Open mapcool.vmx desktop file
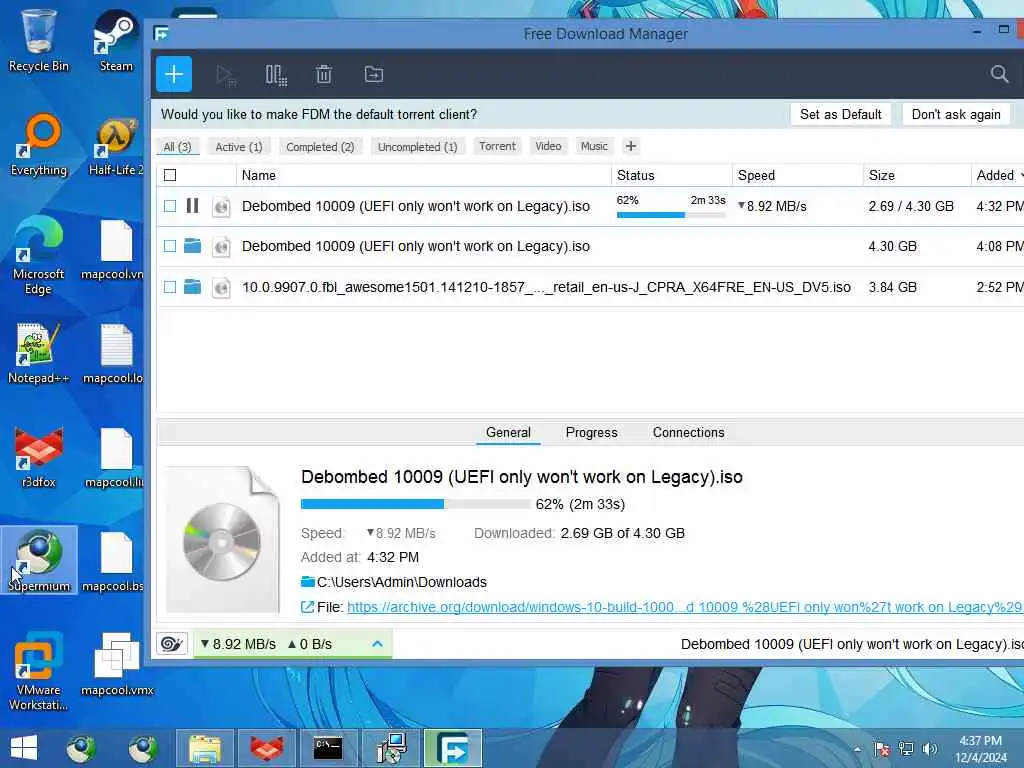The height and width of the screenshot is (768, 1024). (116, 664)
